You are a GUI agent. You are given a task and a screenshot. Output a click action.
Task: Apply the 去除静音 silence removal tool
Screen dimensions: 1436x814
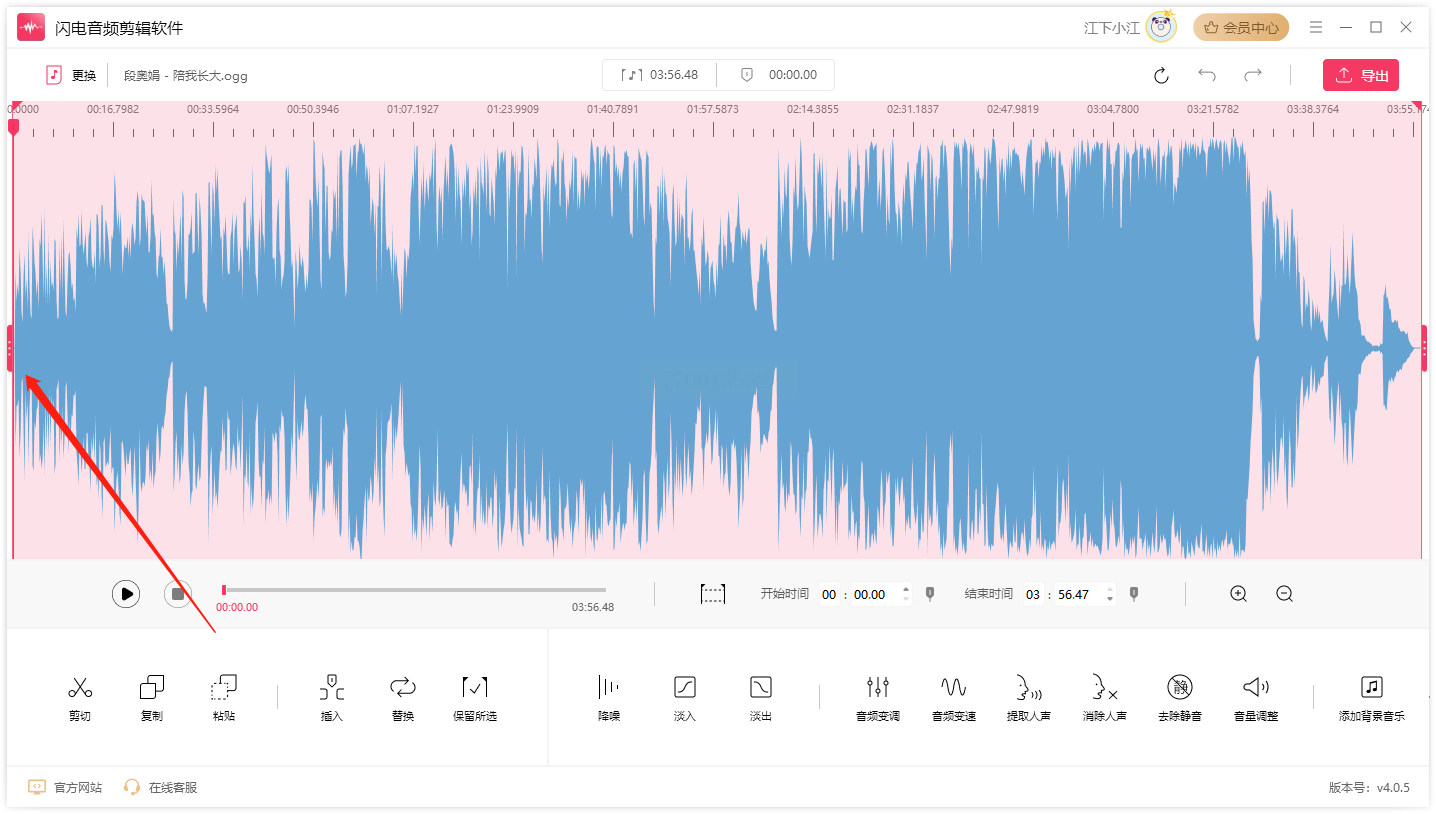[1180, 698]
